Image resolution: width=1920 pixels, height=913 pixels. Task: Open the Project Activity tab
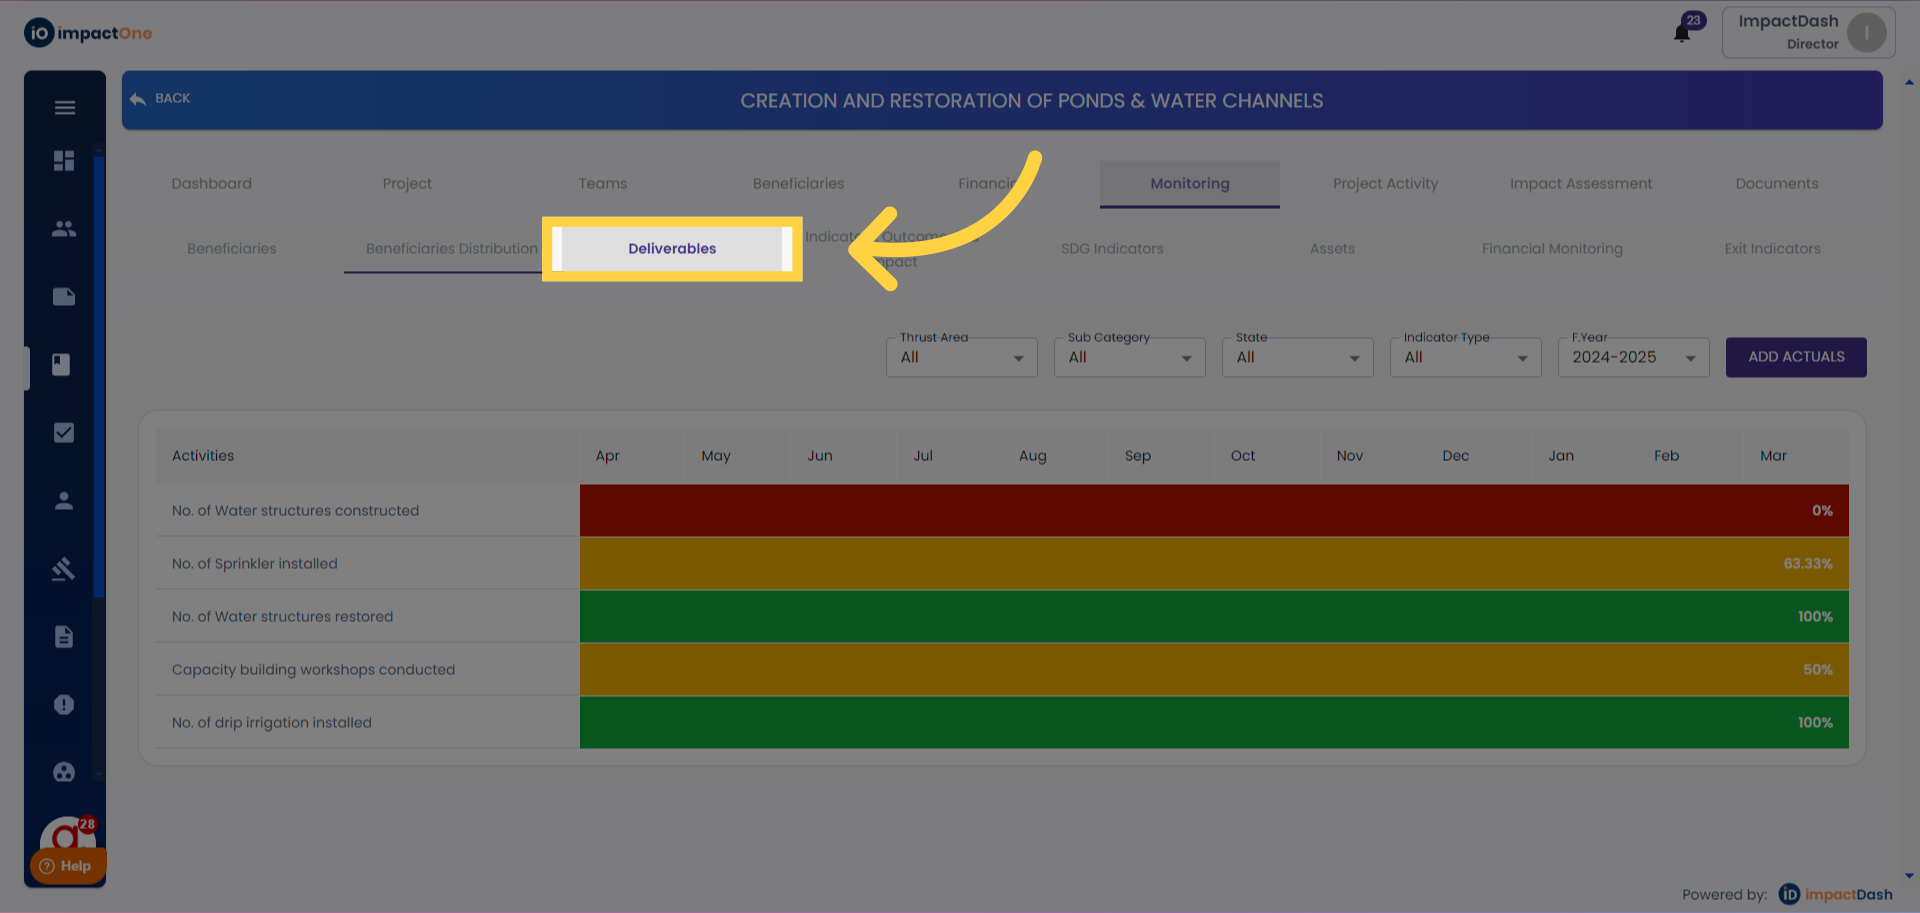click(x=1385, y=184)
